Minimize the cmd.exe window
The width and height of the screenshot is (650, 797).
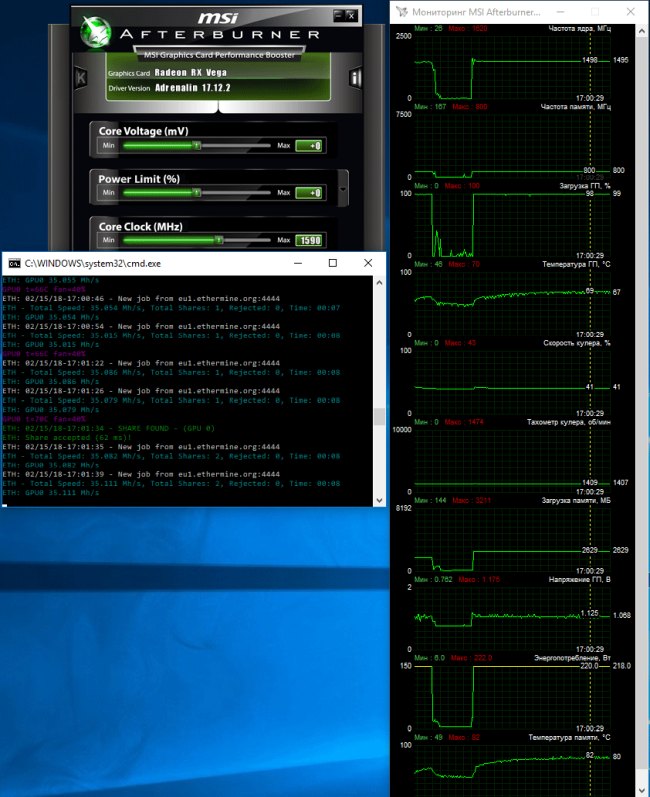coord(298,263)
